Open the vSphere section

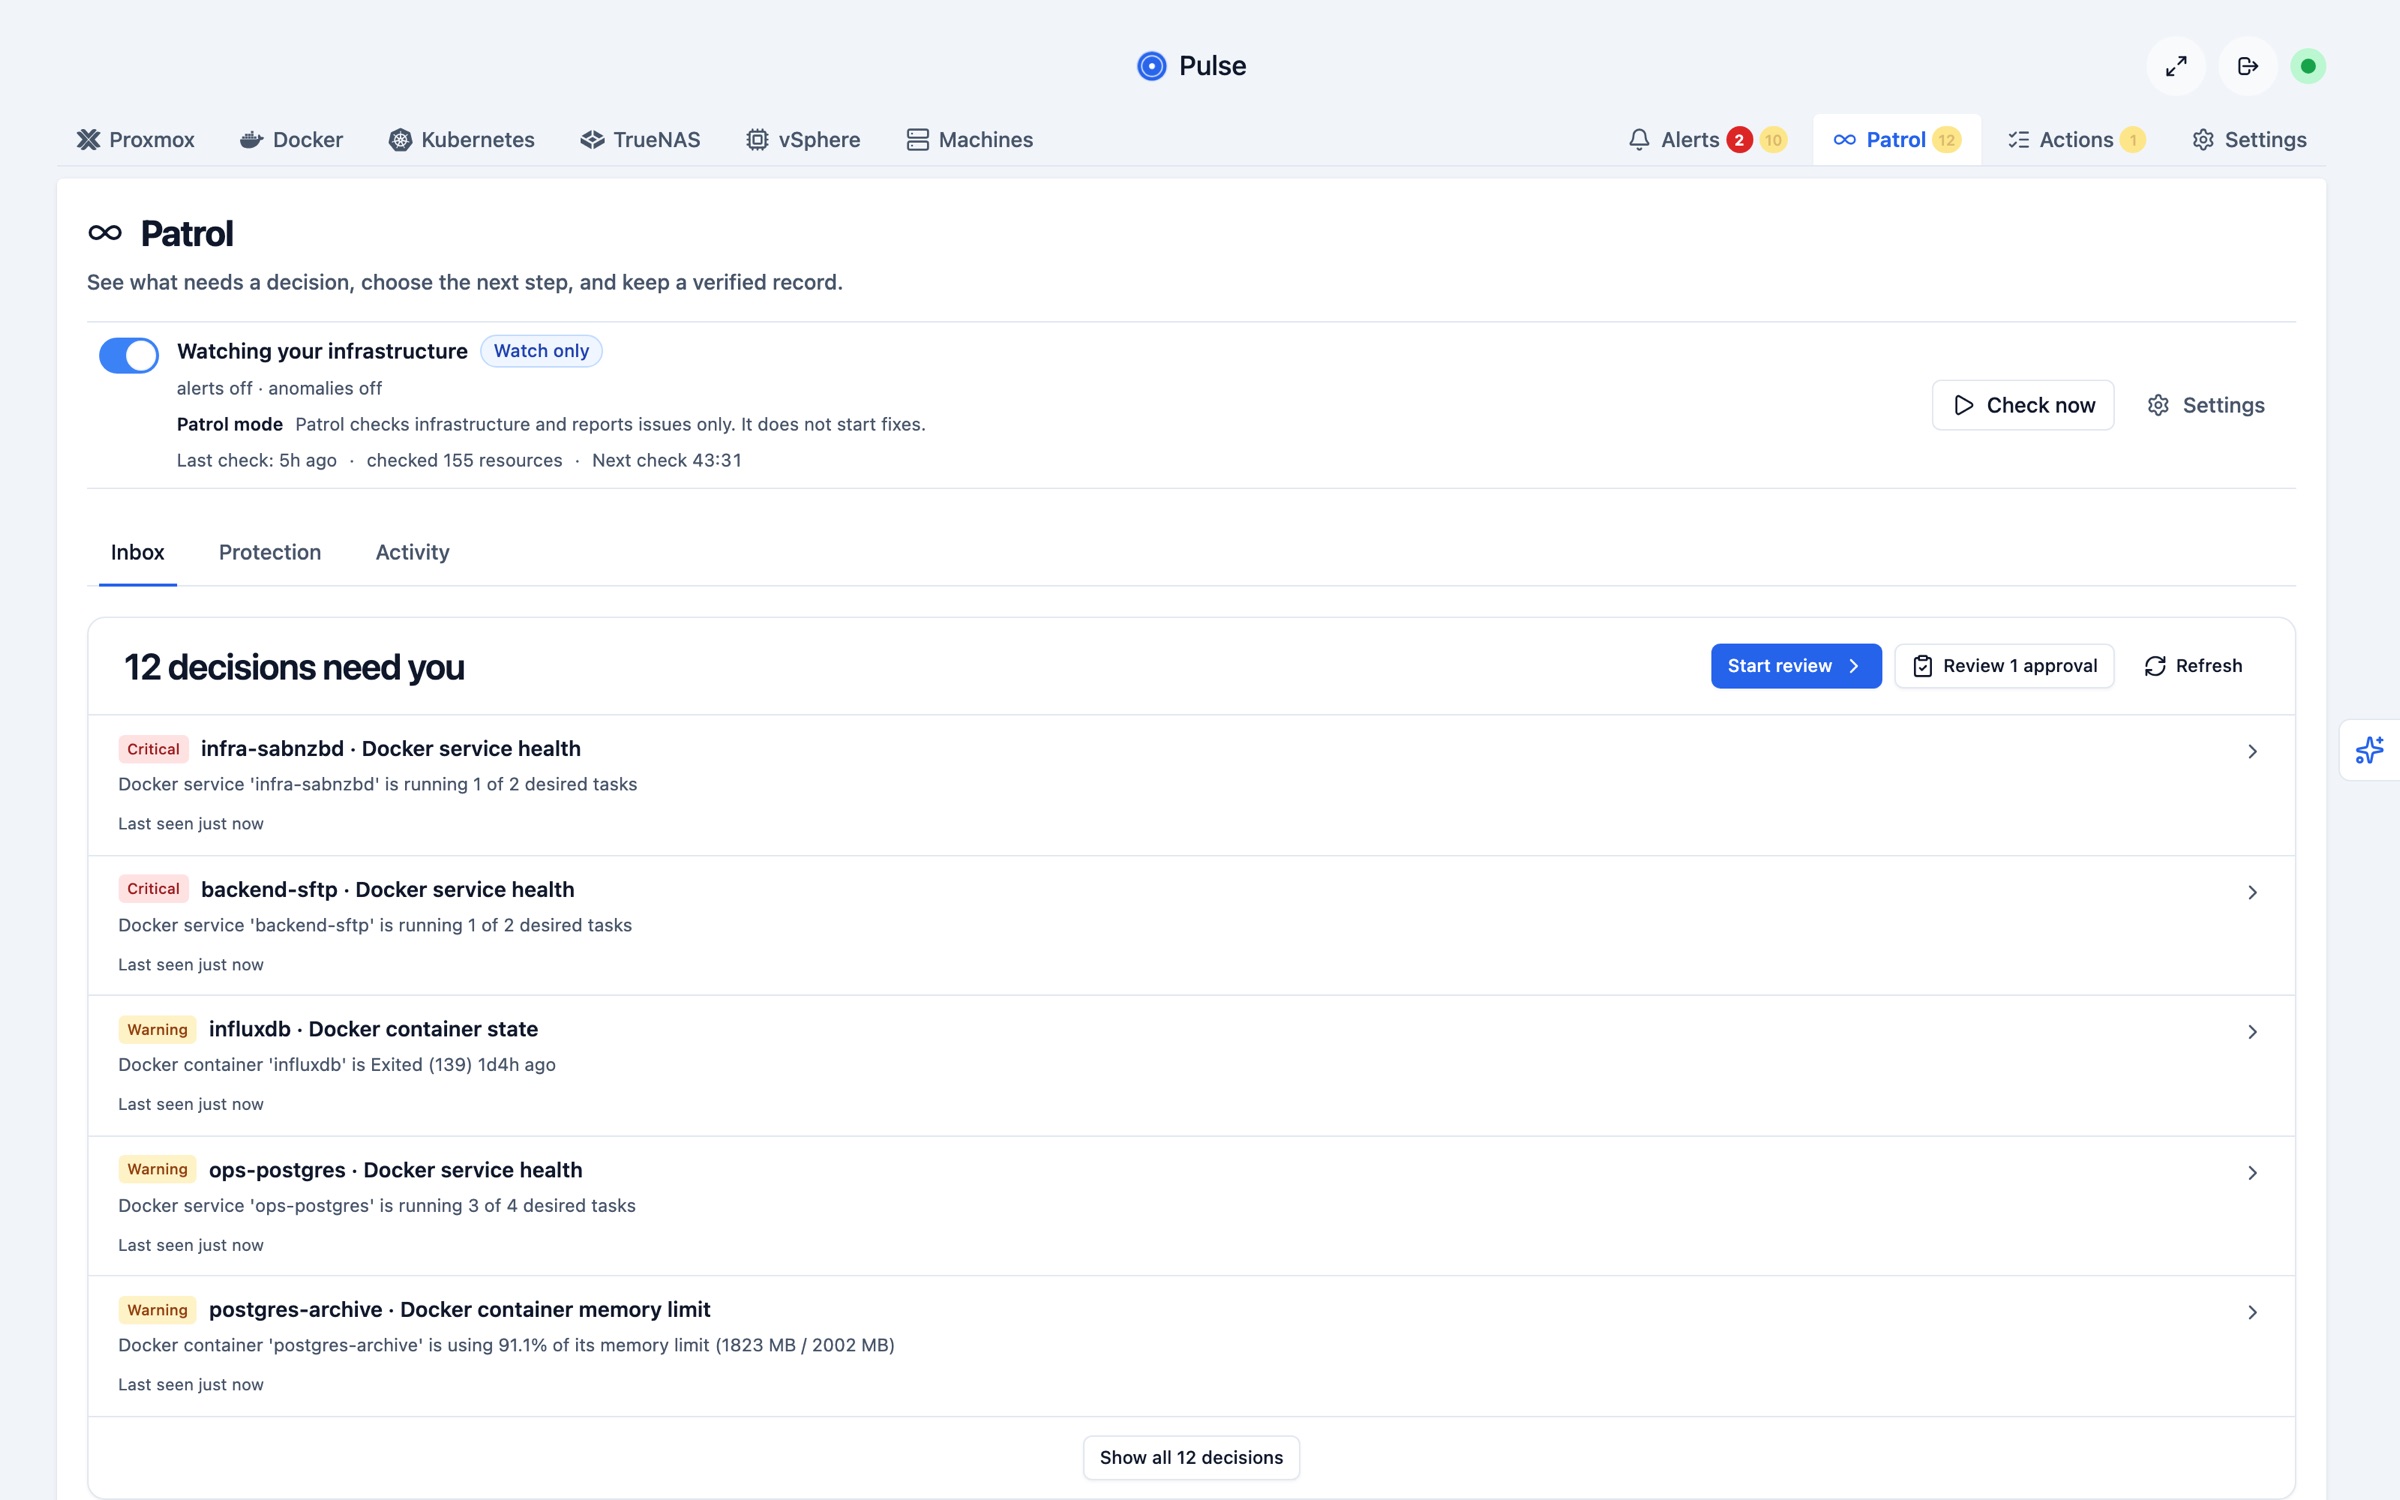coord(803,140)
